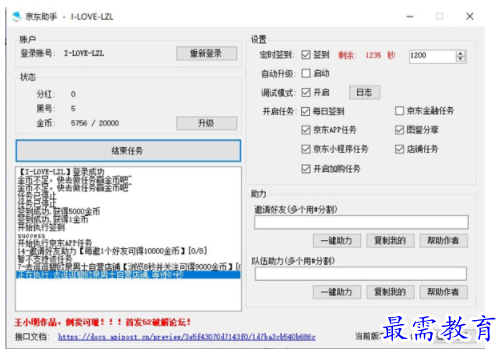Image resolution: width=504 pixels, height=360 pixels.
Task: Enable the 京东金融任务 checkbox
Action: coord(399,111)
